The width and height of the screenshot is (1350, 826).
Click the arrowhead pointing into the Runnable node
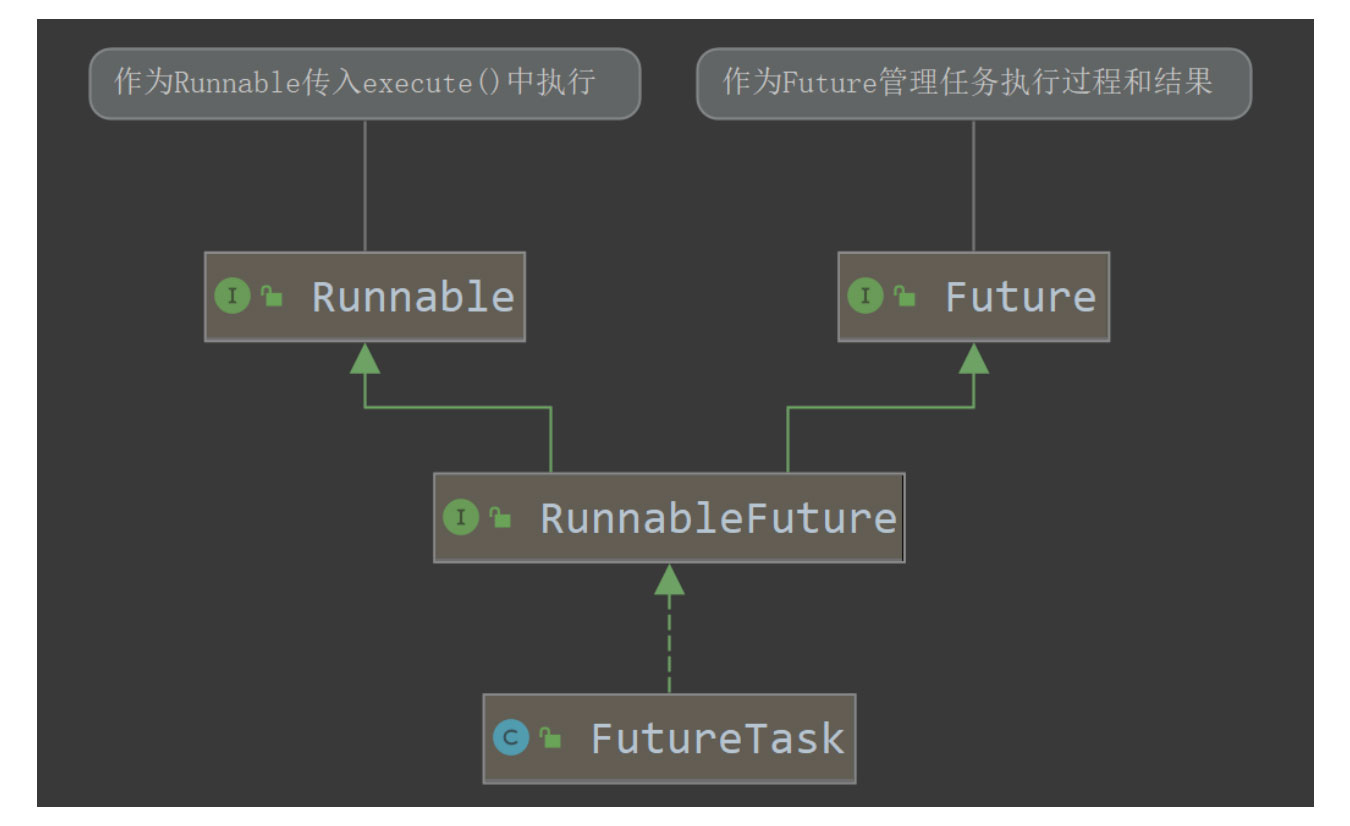point(365,359)
